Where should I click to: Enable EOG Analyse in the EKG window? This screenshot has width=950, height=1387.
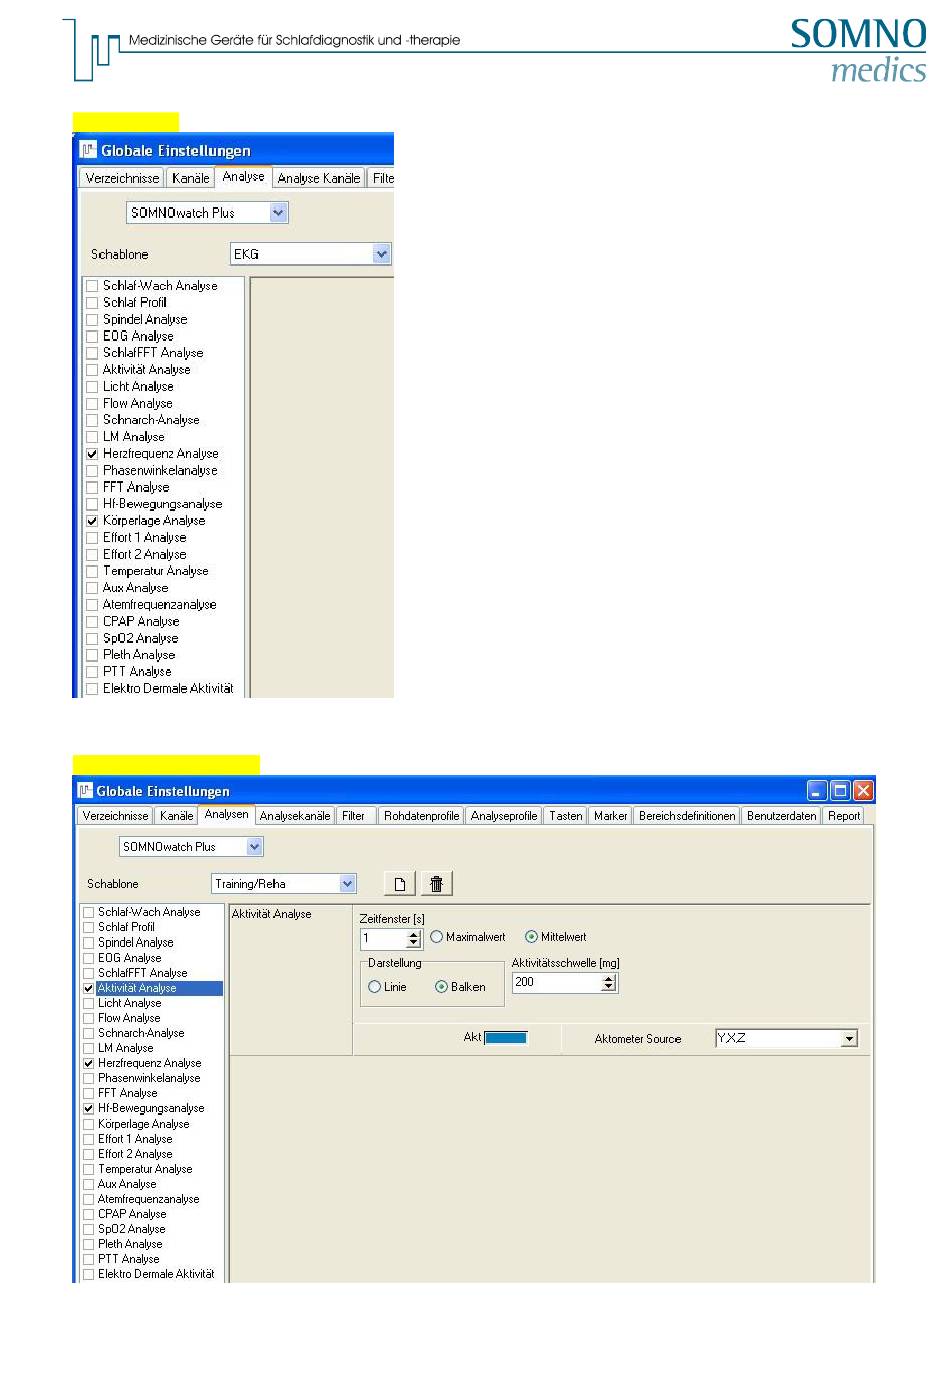[x=92, y=337]
